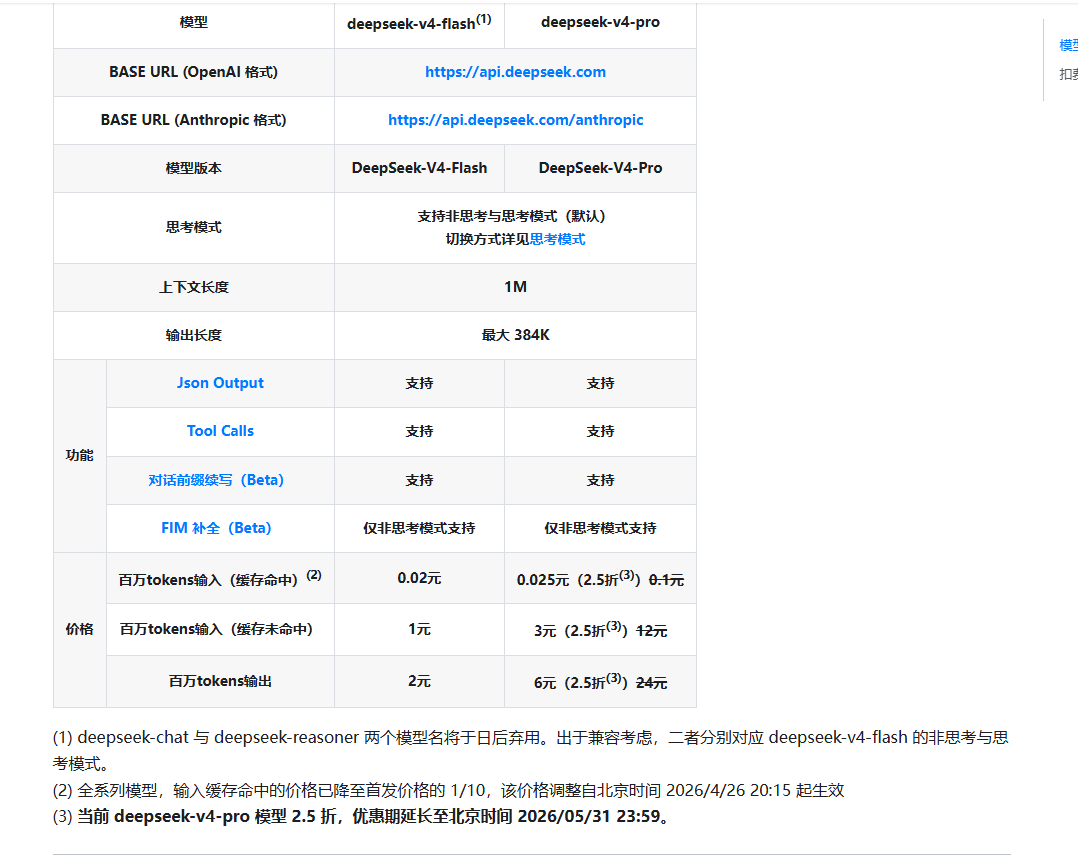Click footnote (2) about cache price adjustment

pos(448,791)
